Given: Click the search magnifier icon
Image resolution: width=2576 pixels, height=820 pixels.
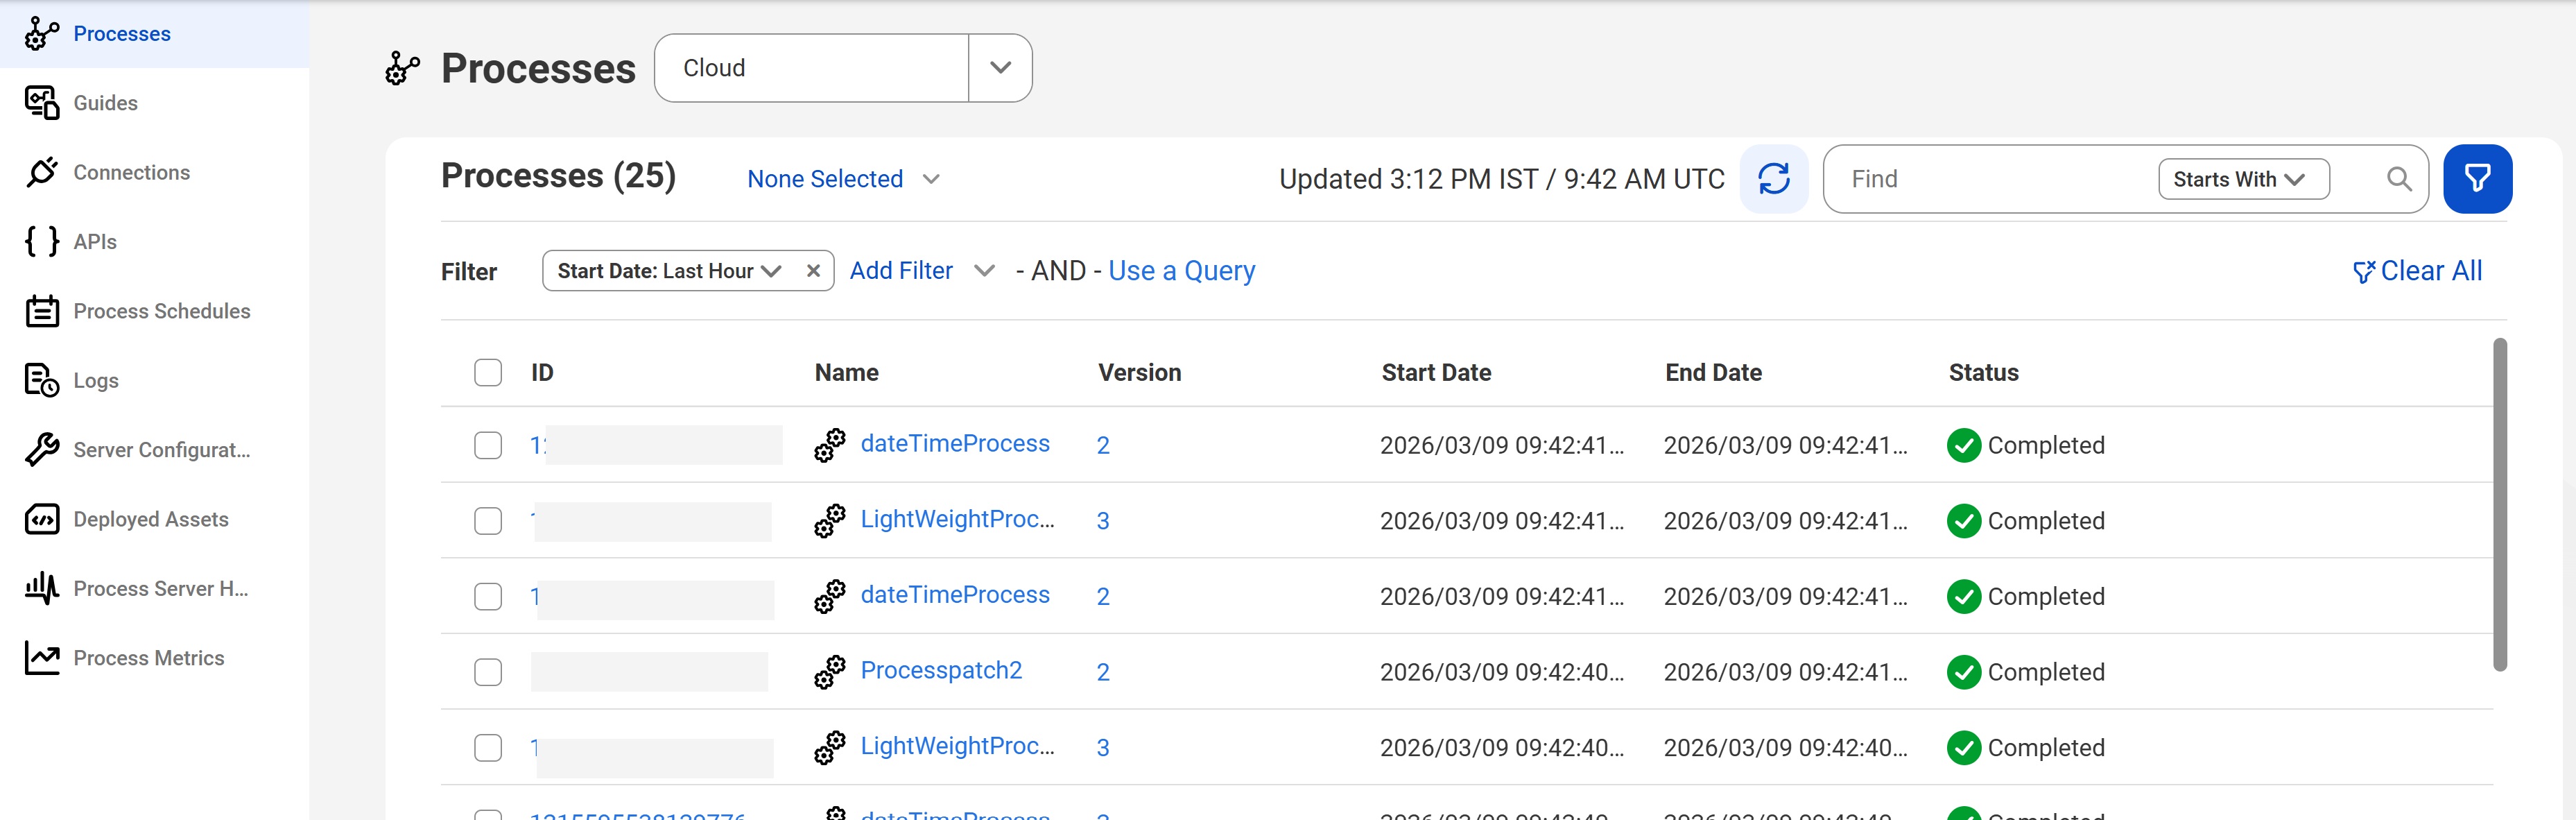Looking at the screenshot, I should 2398,179.
